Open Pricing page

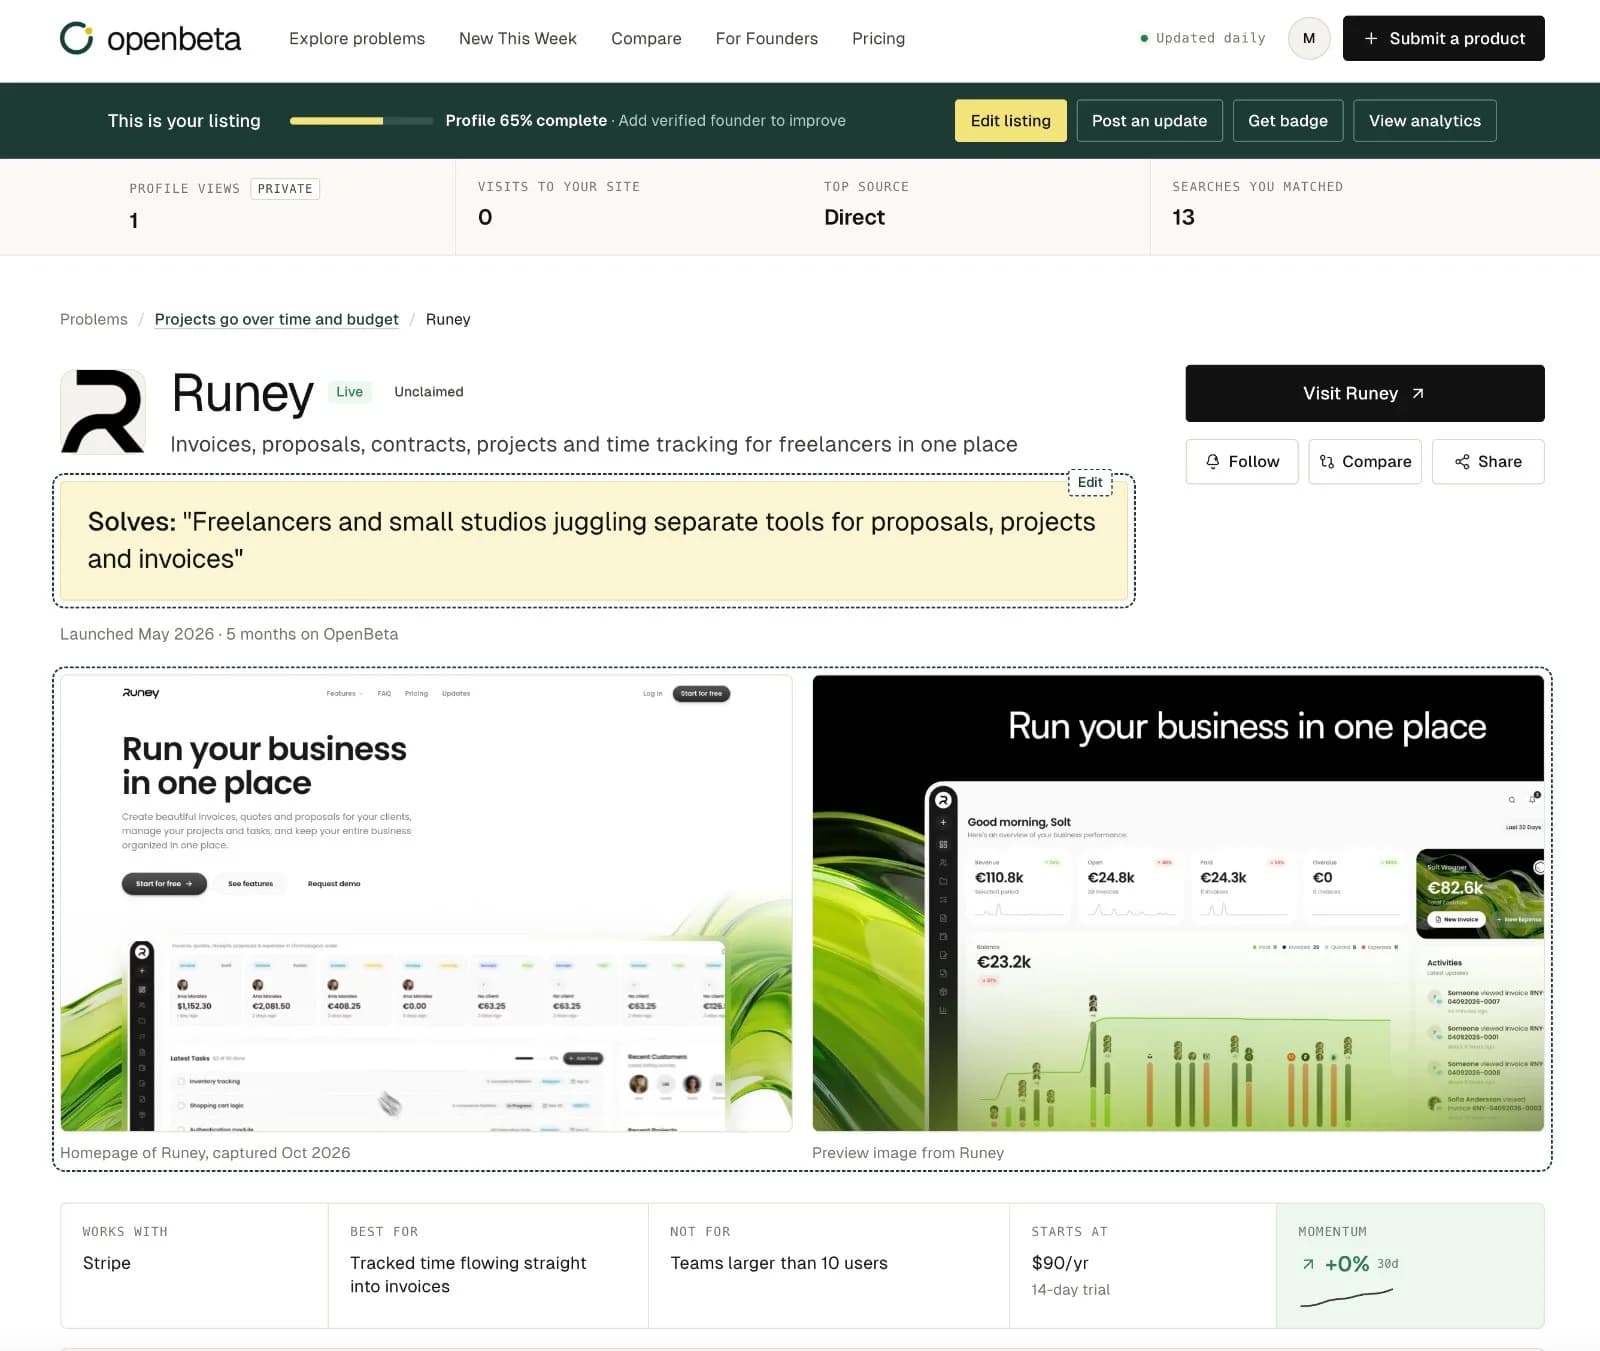point(878,39)
